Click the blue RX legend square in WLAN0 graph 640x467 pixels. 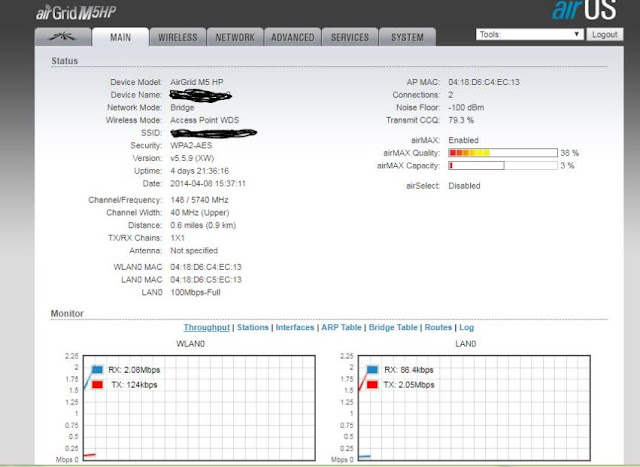coord(97,369)
